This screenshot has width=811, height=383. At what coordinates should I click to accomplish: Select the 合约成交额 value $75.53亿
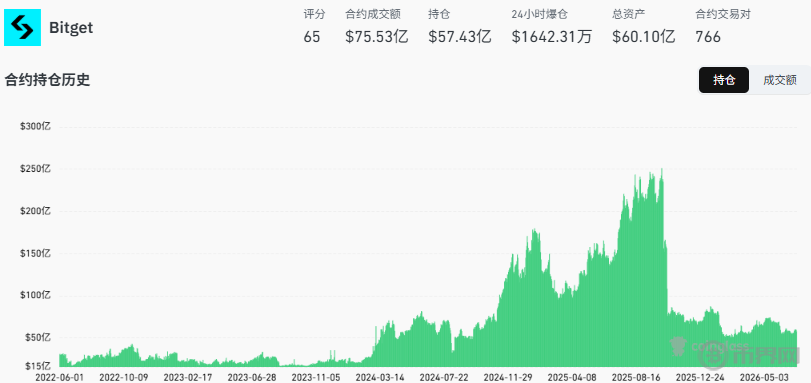(377, 37)
